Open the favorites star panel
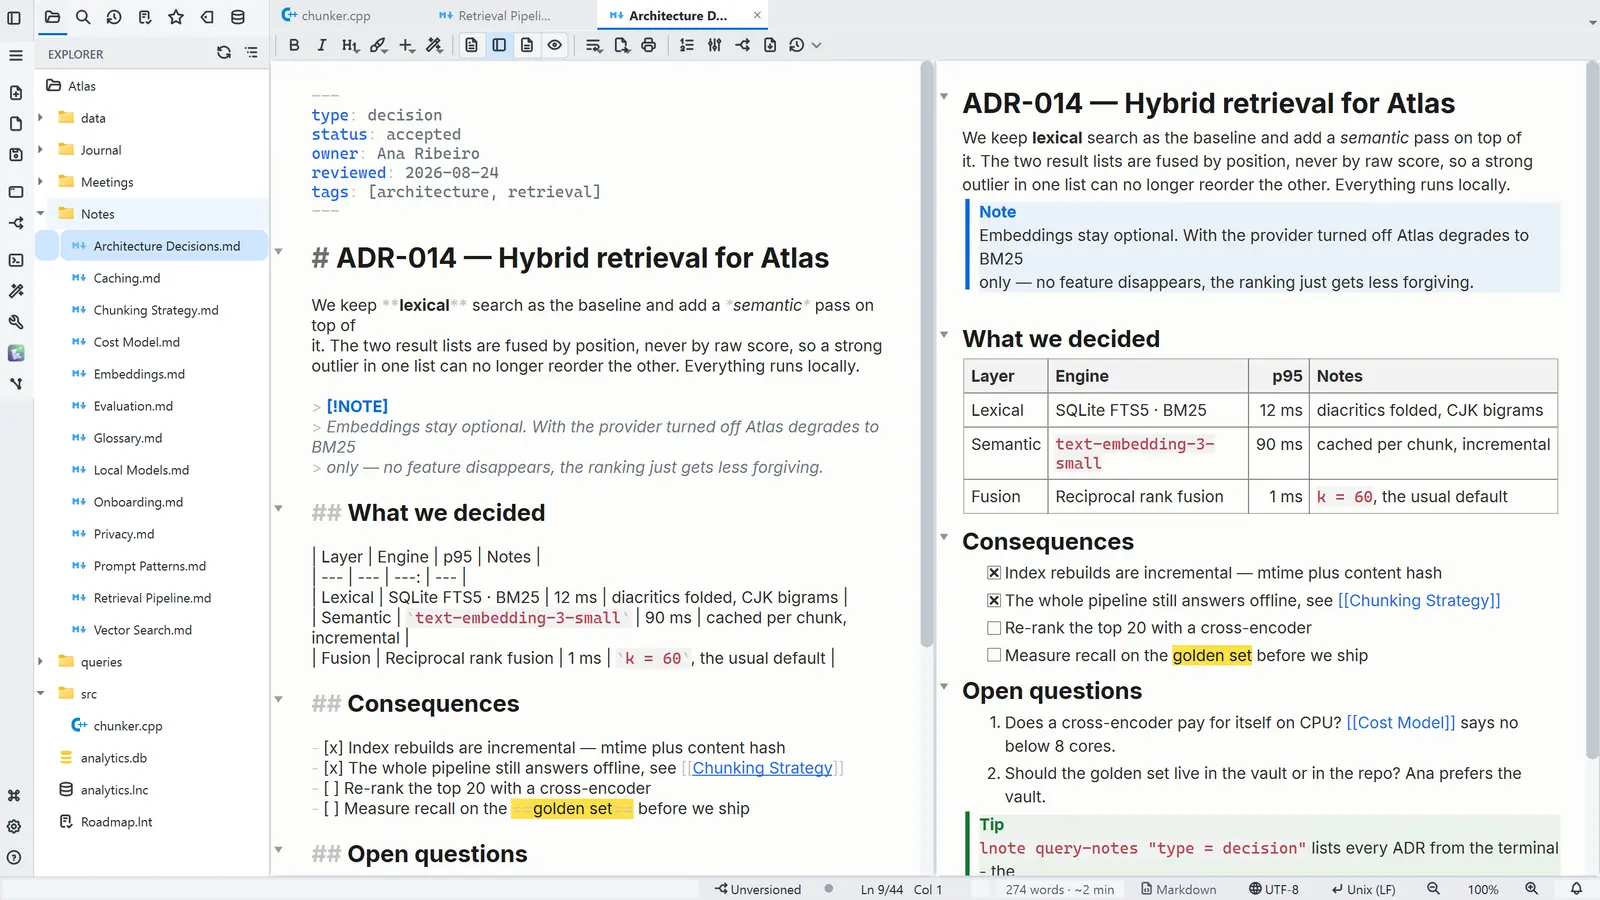The height and width of the screenshot is (900, 1600). click(176, 17)
